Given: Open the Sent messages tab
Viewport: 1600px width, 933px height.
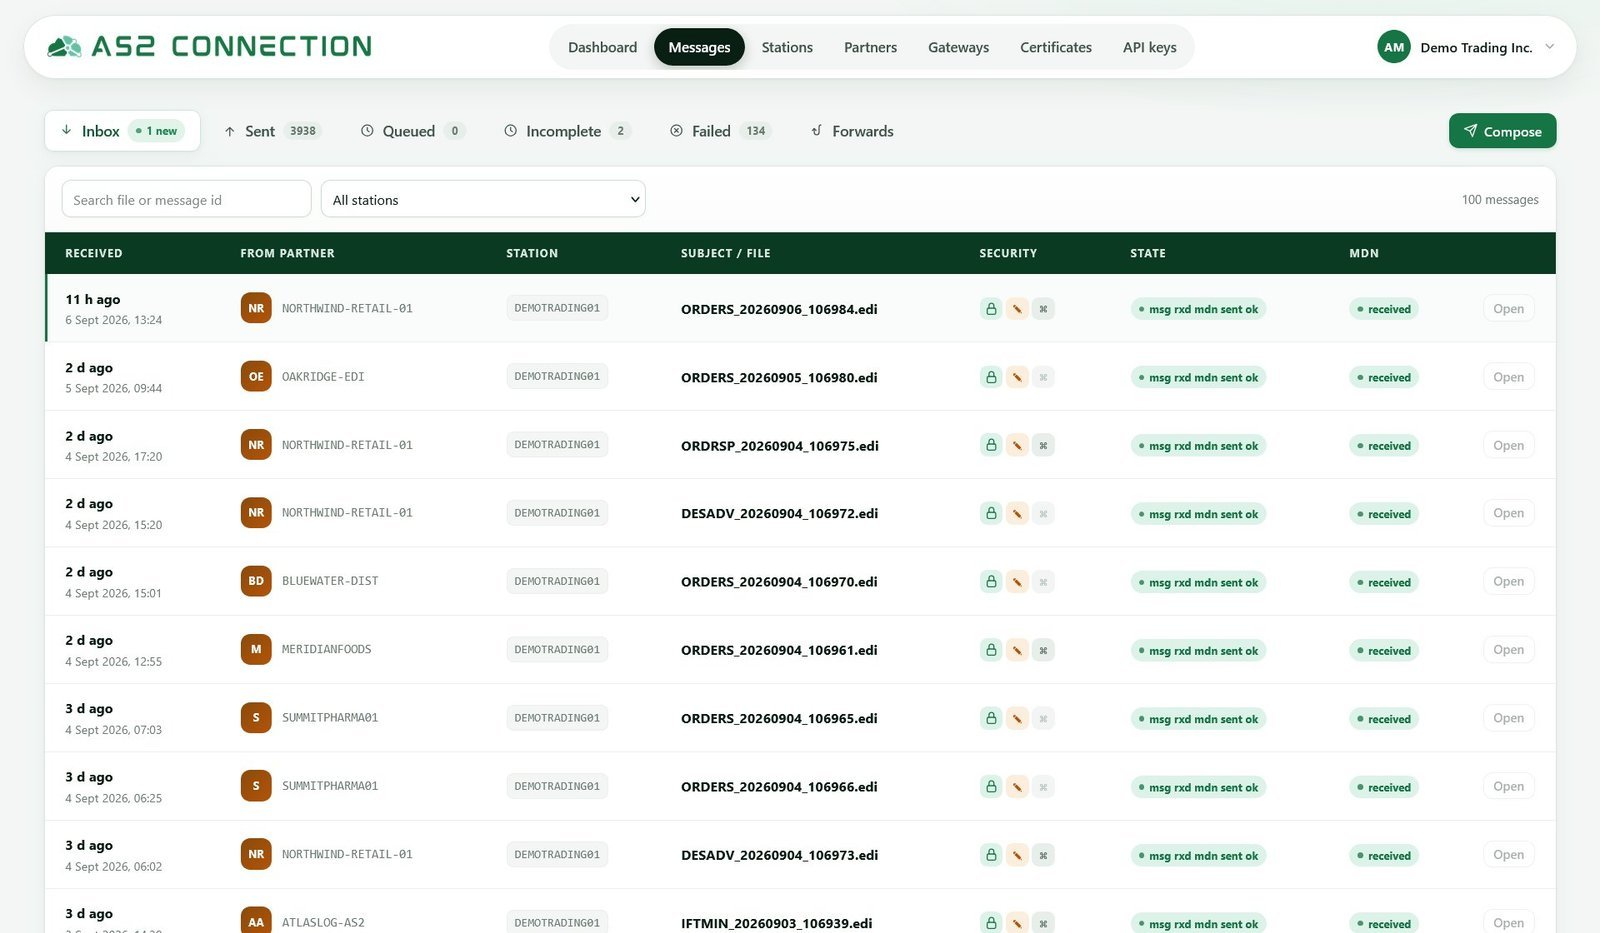Looking at the screenshot, I should pos(272,131).
